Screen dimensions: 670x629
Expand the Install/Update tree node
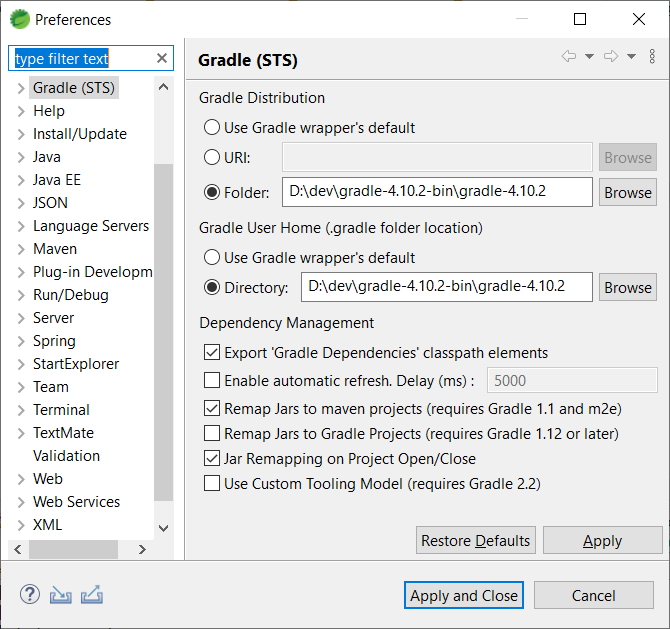(21, 134)
